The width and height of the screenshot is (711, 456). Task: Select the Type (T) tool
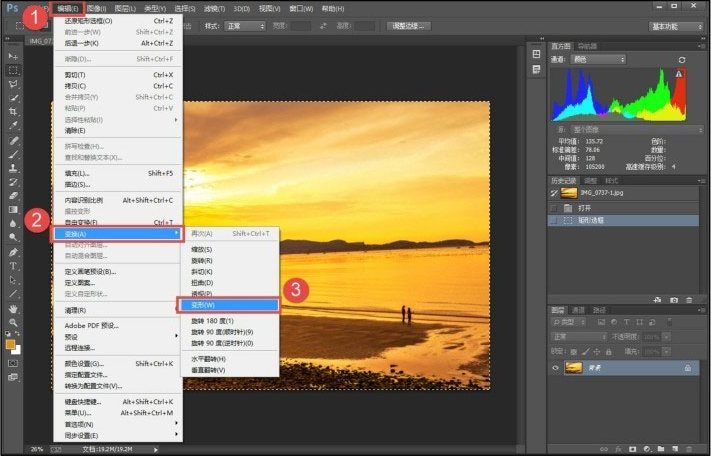coord(13,267)
